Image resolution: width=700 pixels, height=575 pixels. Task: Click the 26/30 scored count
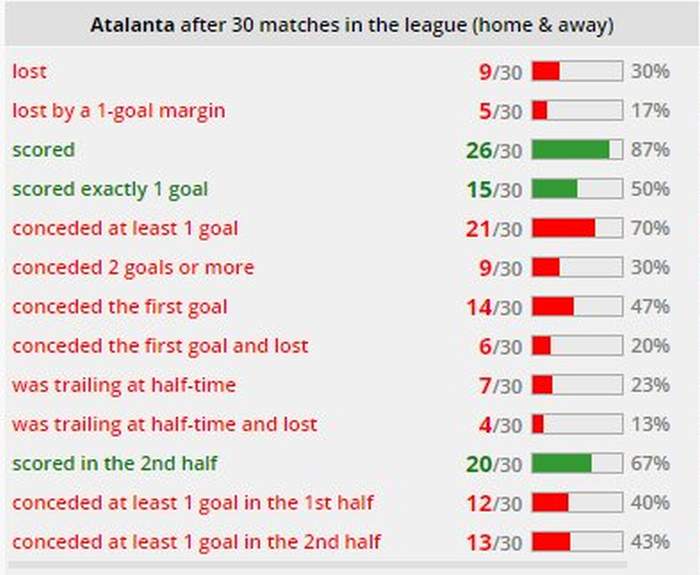(x=494, y=150)
